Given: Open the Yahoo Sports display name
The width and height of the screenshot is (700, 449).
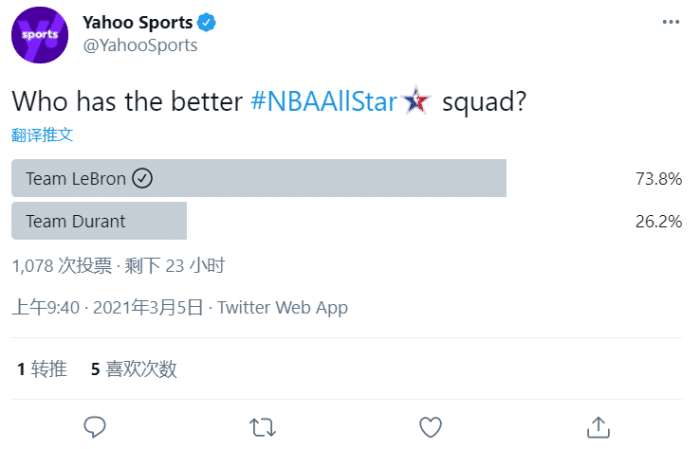Looking at the screenshot, I should pyautogui.click(x=138, y=22).
